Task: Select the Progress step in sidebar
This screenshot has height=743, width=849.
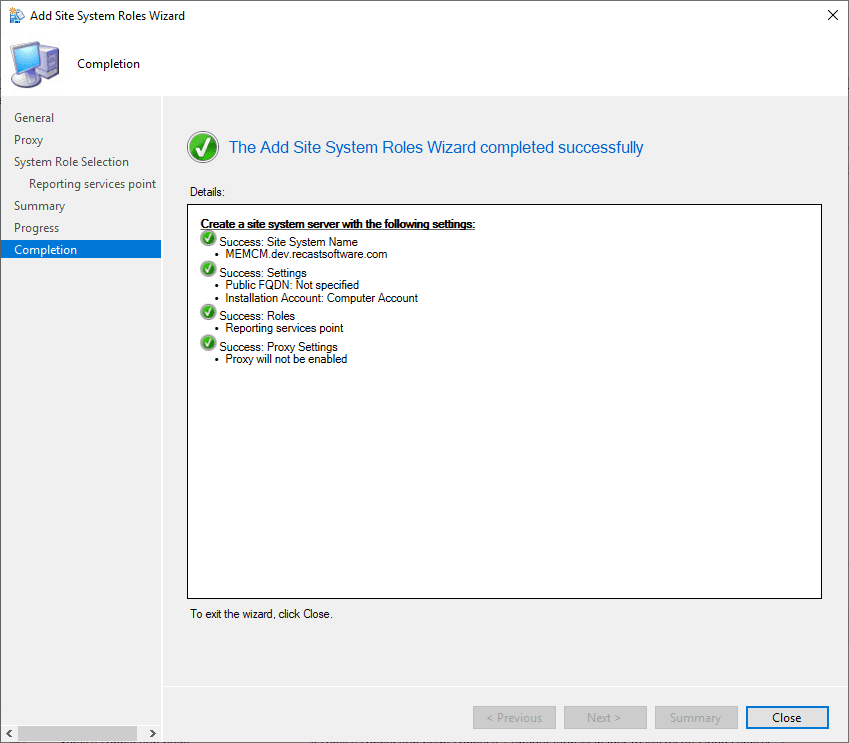Action: point(36,228)
